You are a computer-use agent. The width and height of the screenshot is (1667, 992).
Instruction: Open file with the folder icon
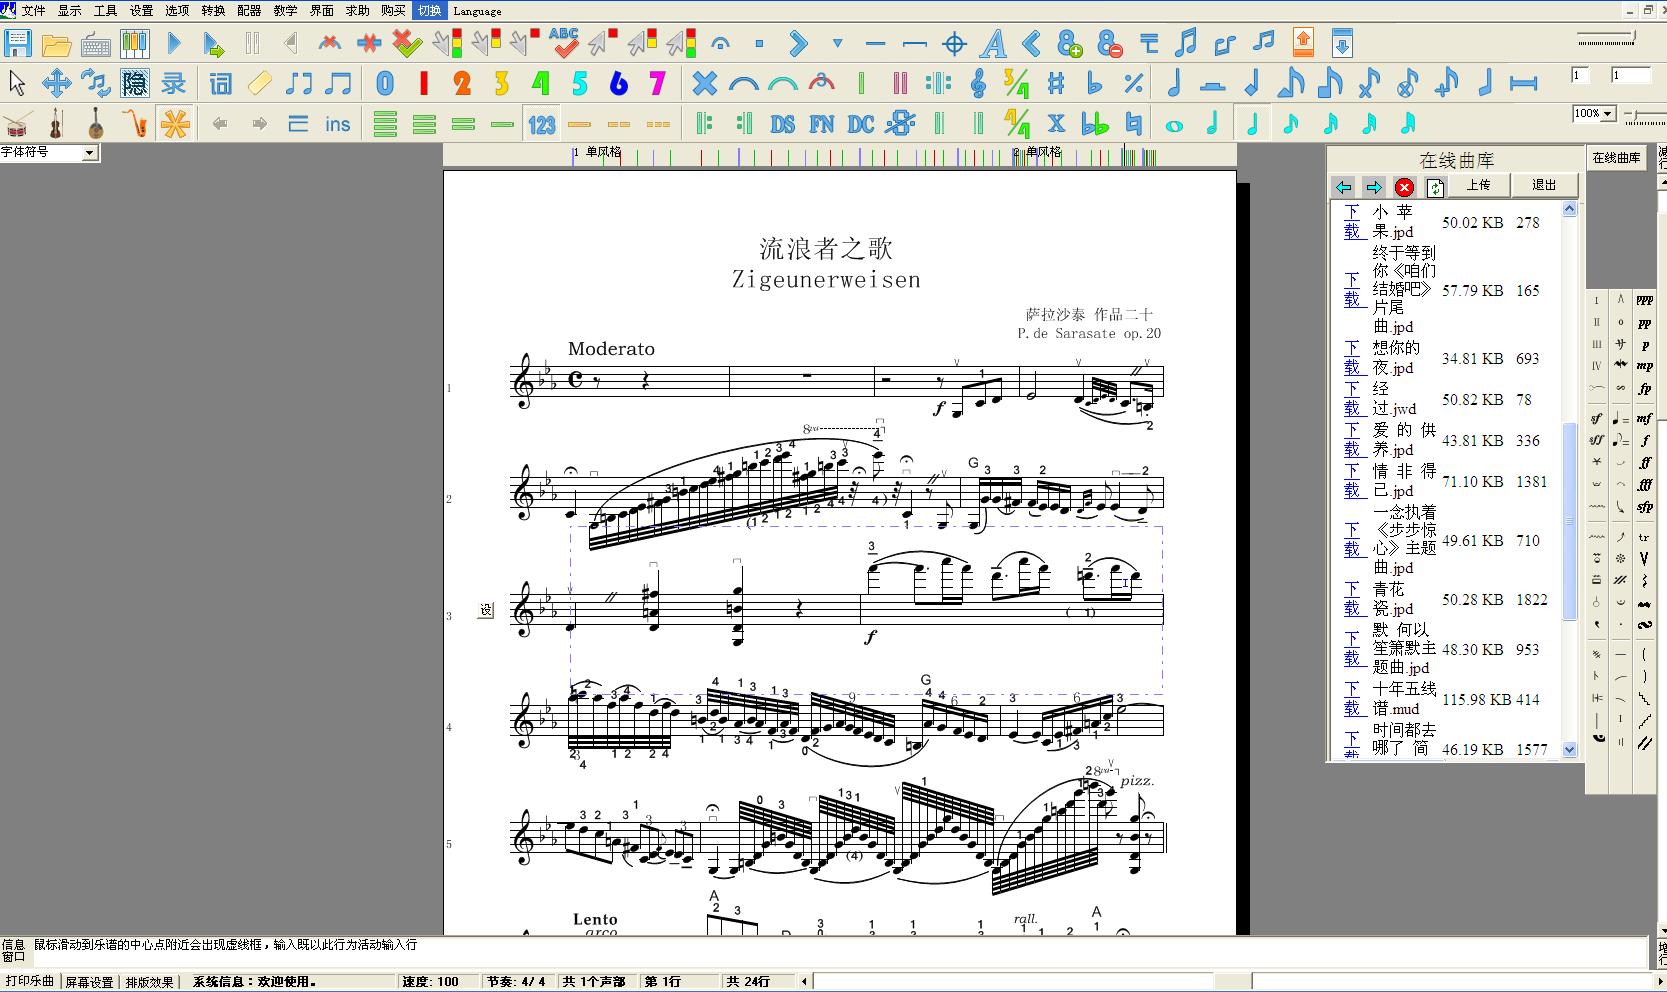(56, 44)
